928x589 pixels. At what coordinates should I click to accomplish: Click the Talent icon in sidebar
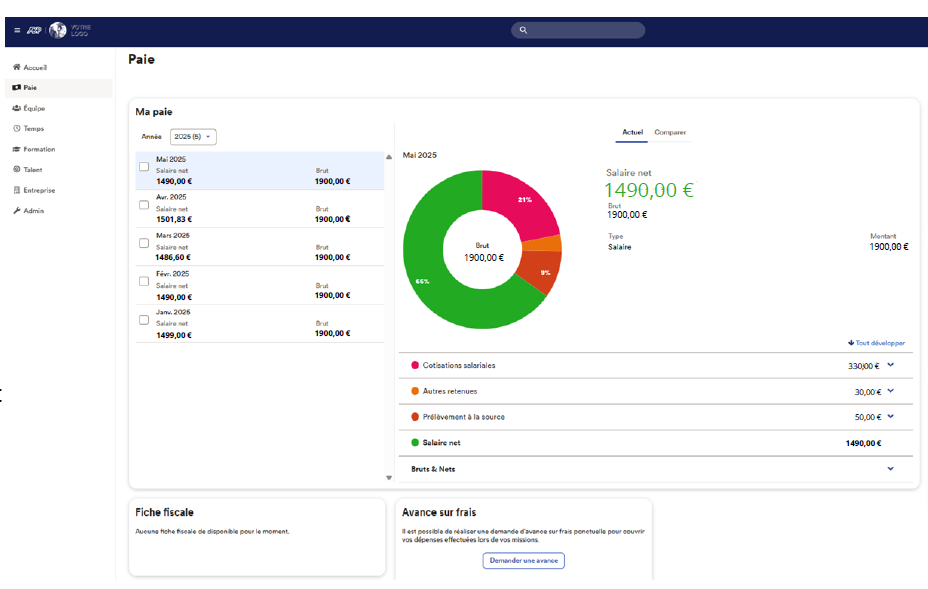(17, 170)
